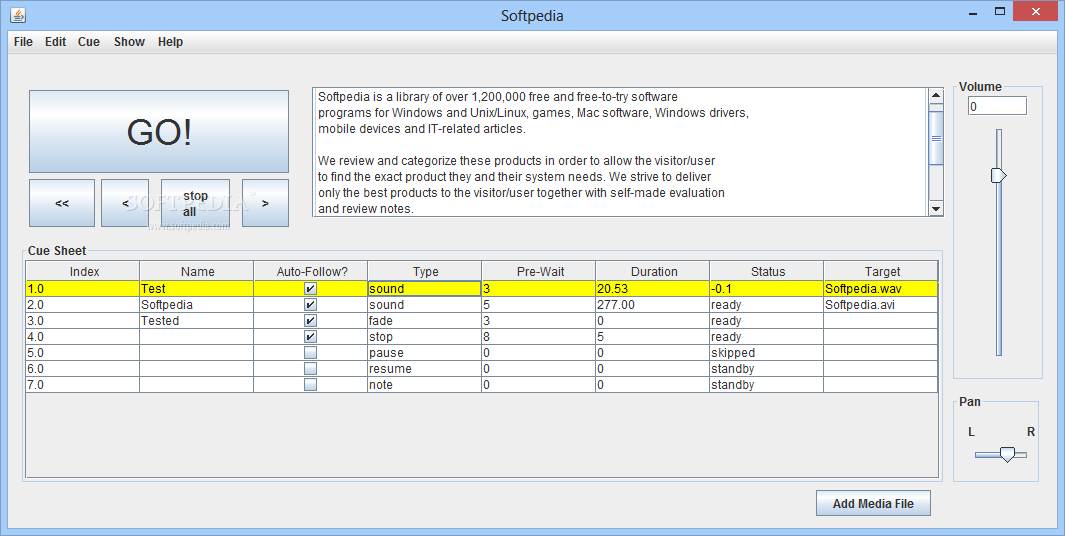Close the Softpedia window
1065x536 pixels.
coord(1036,12)
